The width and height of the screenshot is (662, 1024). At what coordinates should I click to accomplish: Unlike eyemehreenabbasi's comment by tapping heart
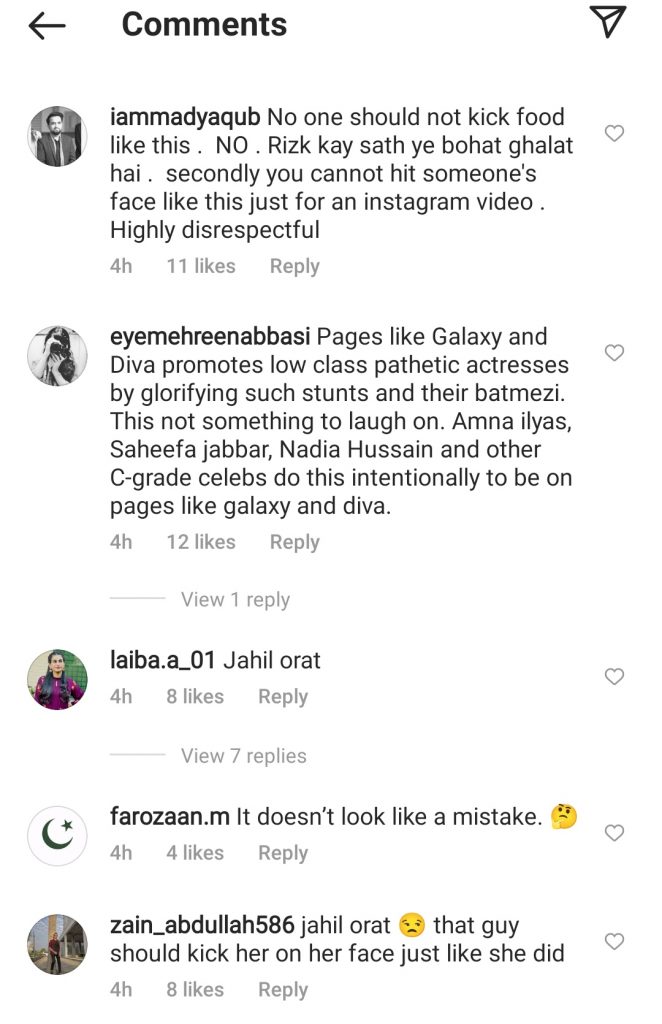(x=613, y=352)
